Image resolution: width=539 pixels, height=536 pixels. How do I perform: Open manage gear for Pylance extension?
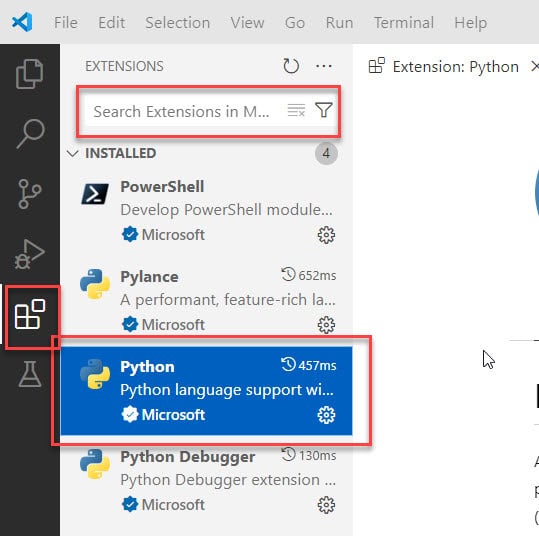click(x=326, y=325)
